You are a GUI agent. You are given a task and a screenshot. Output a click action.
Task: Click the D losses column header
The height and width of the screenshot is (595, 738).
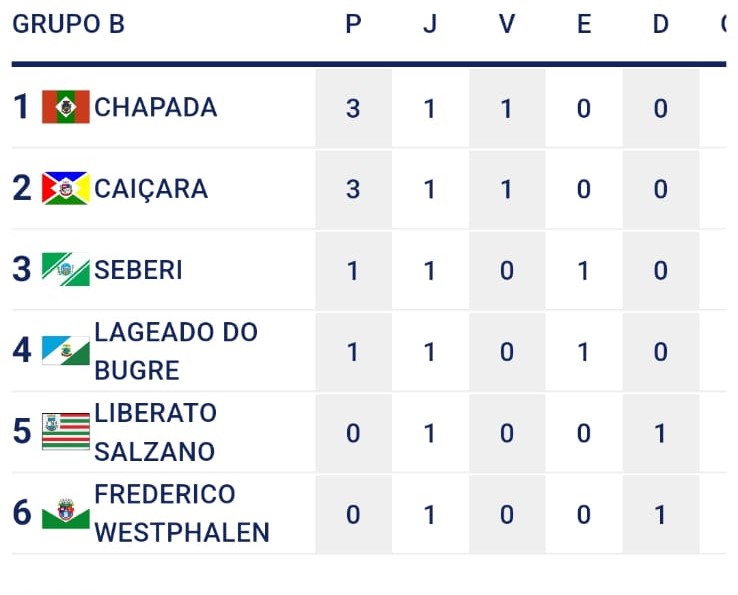click(661, 24)
